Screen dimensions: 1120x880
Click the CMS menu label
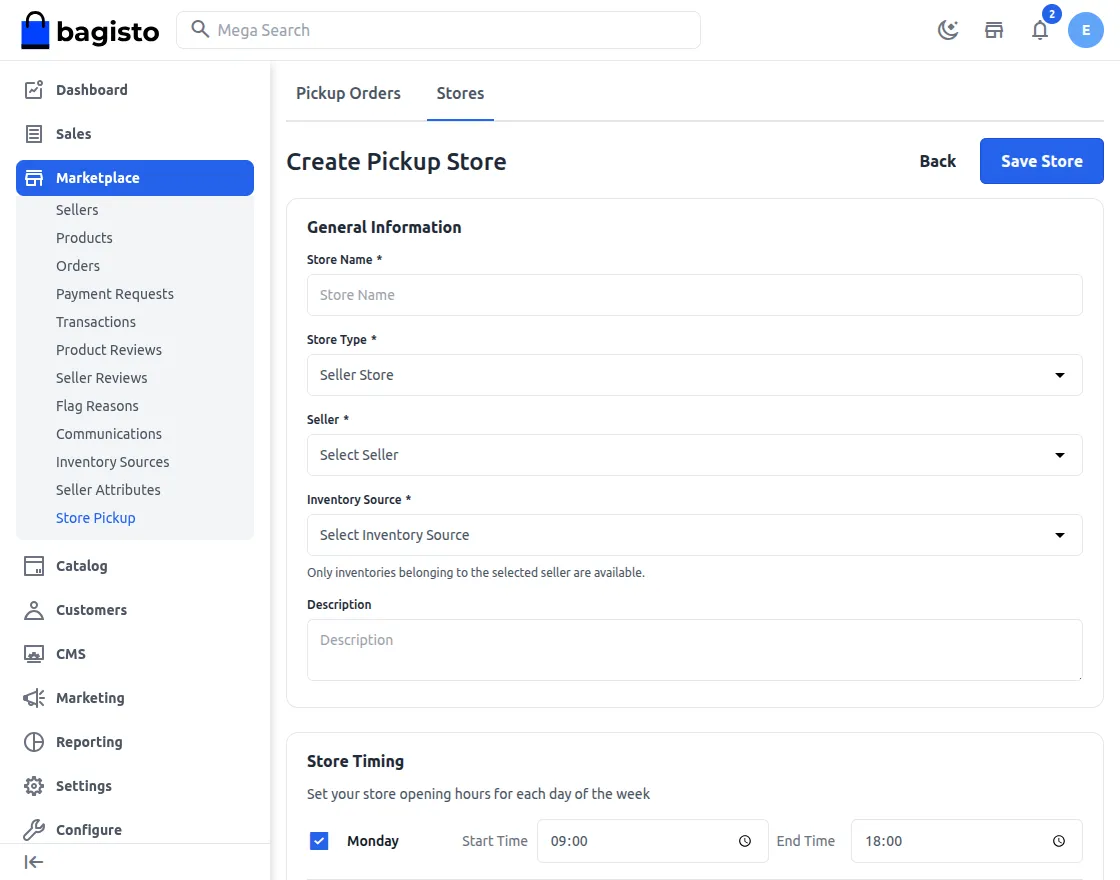pyautogui.click(x=71, y=654)
